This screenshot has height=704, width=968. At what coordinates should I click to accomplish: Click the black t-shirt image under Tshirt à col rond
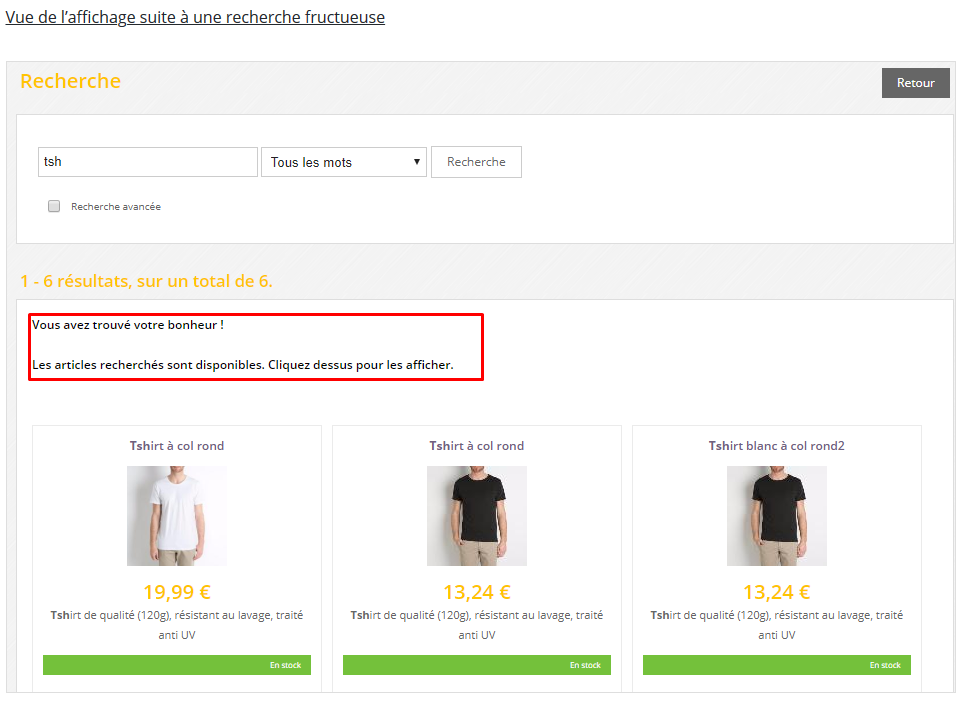click(x=477, y=516)
